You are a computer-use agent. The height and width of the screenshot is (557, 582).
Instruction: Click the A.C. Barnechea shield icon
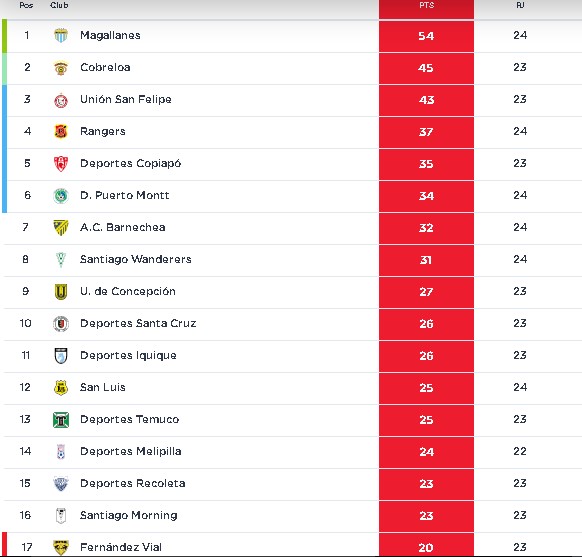click(x=61, y=228)
